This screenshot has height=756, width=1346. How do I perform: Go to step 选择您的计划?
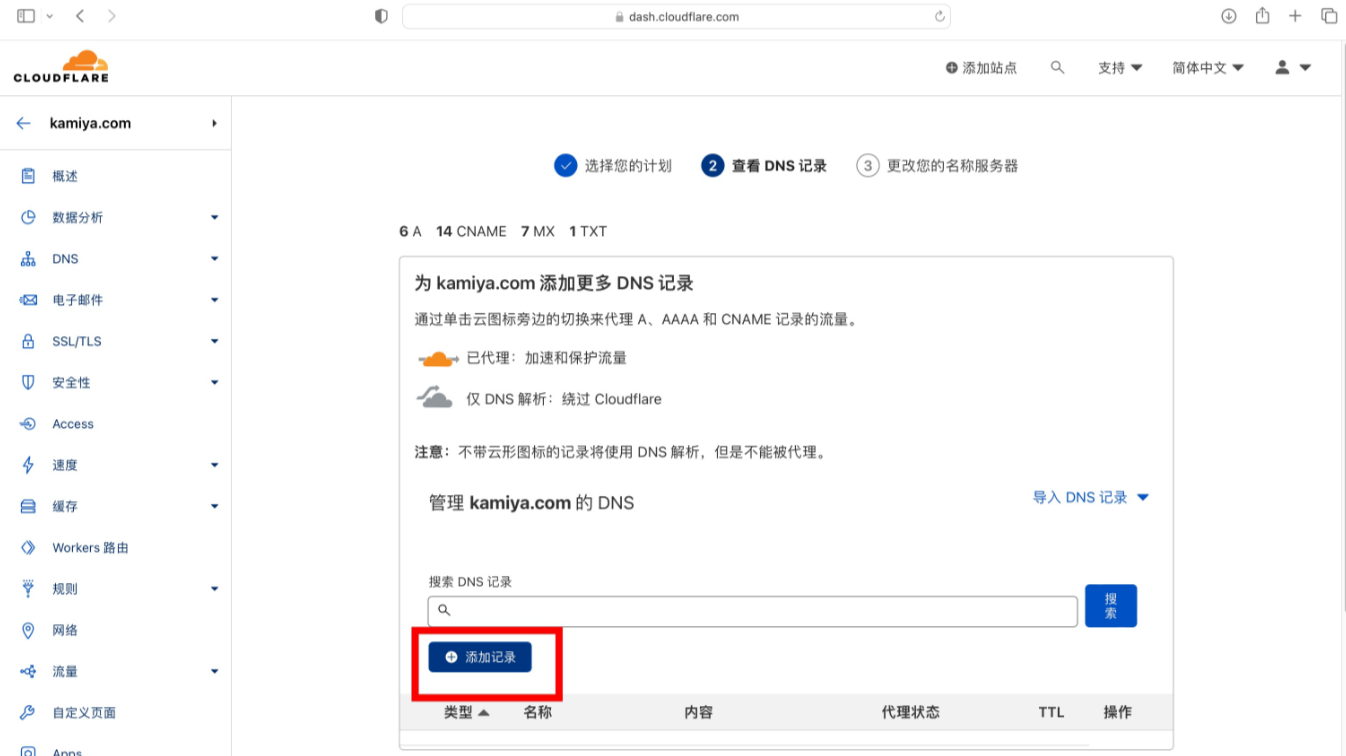point(613,166)
